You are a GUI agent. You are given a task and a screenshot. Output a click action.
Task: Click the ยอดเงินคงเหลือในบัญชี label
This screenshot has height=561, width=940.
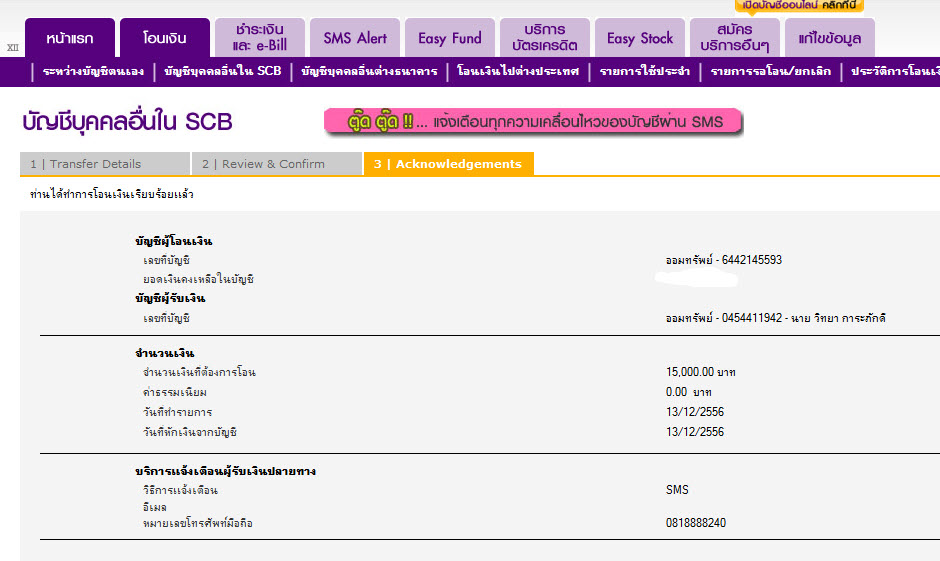[x=198, y=279]
